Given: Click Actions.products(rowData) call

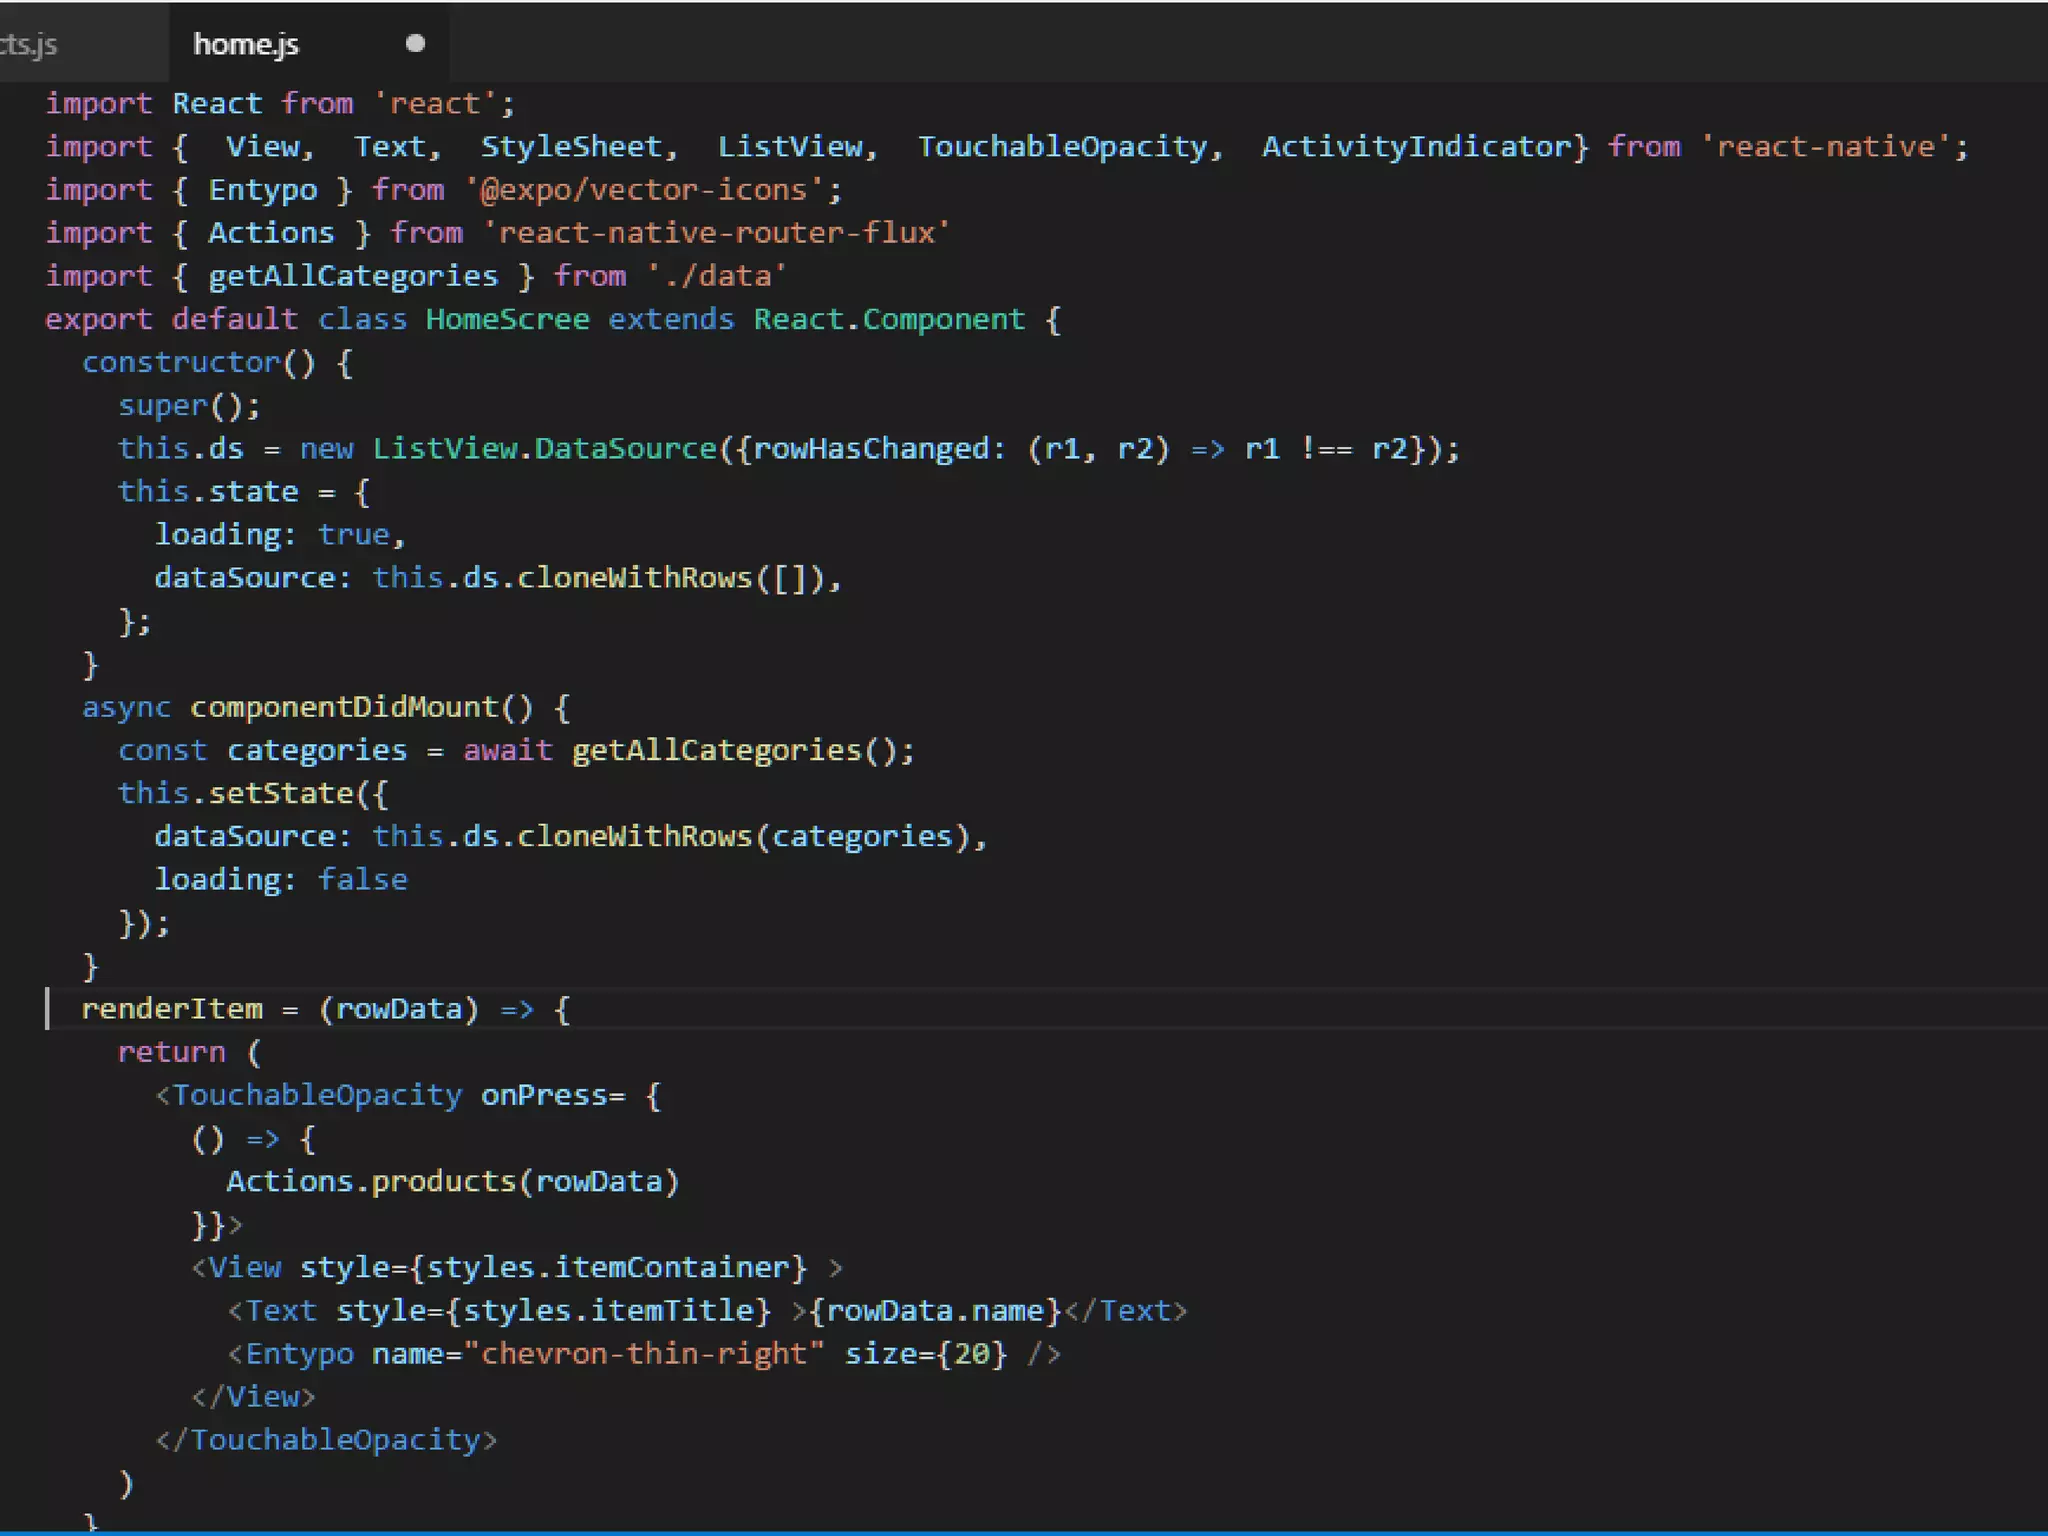Looking at the screenshot, I should (x=452, y=1181).
